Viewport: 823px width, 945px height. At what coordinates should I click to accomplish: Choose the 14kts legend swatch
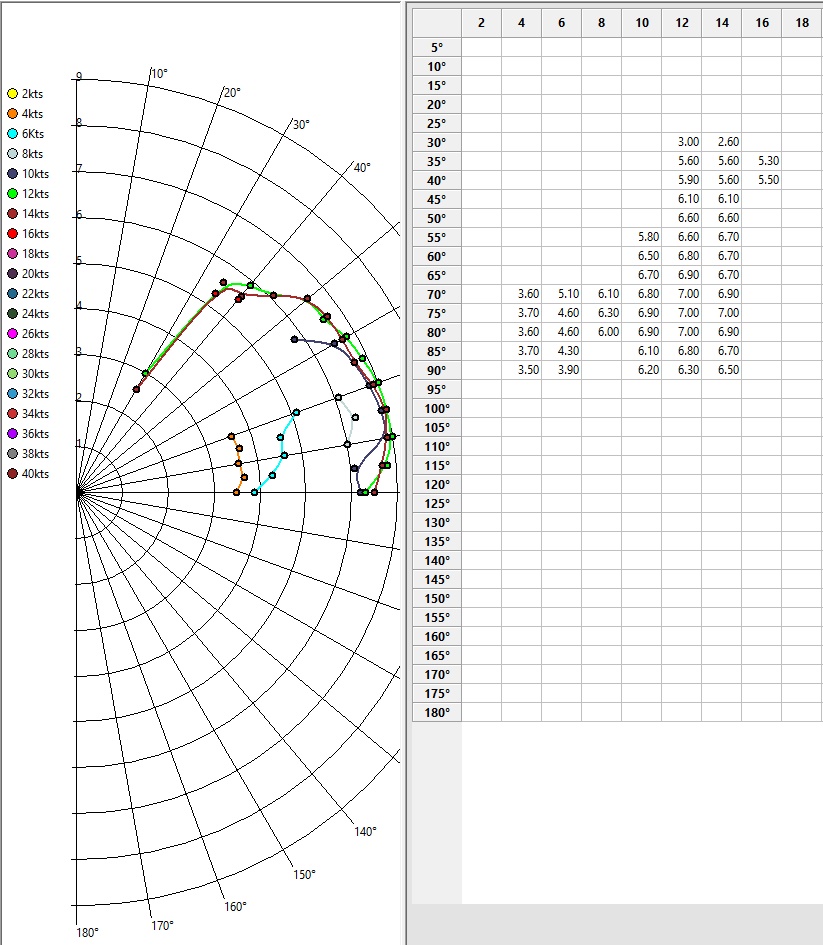click(12, 213)
